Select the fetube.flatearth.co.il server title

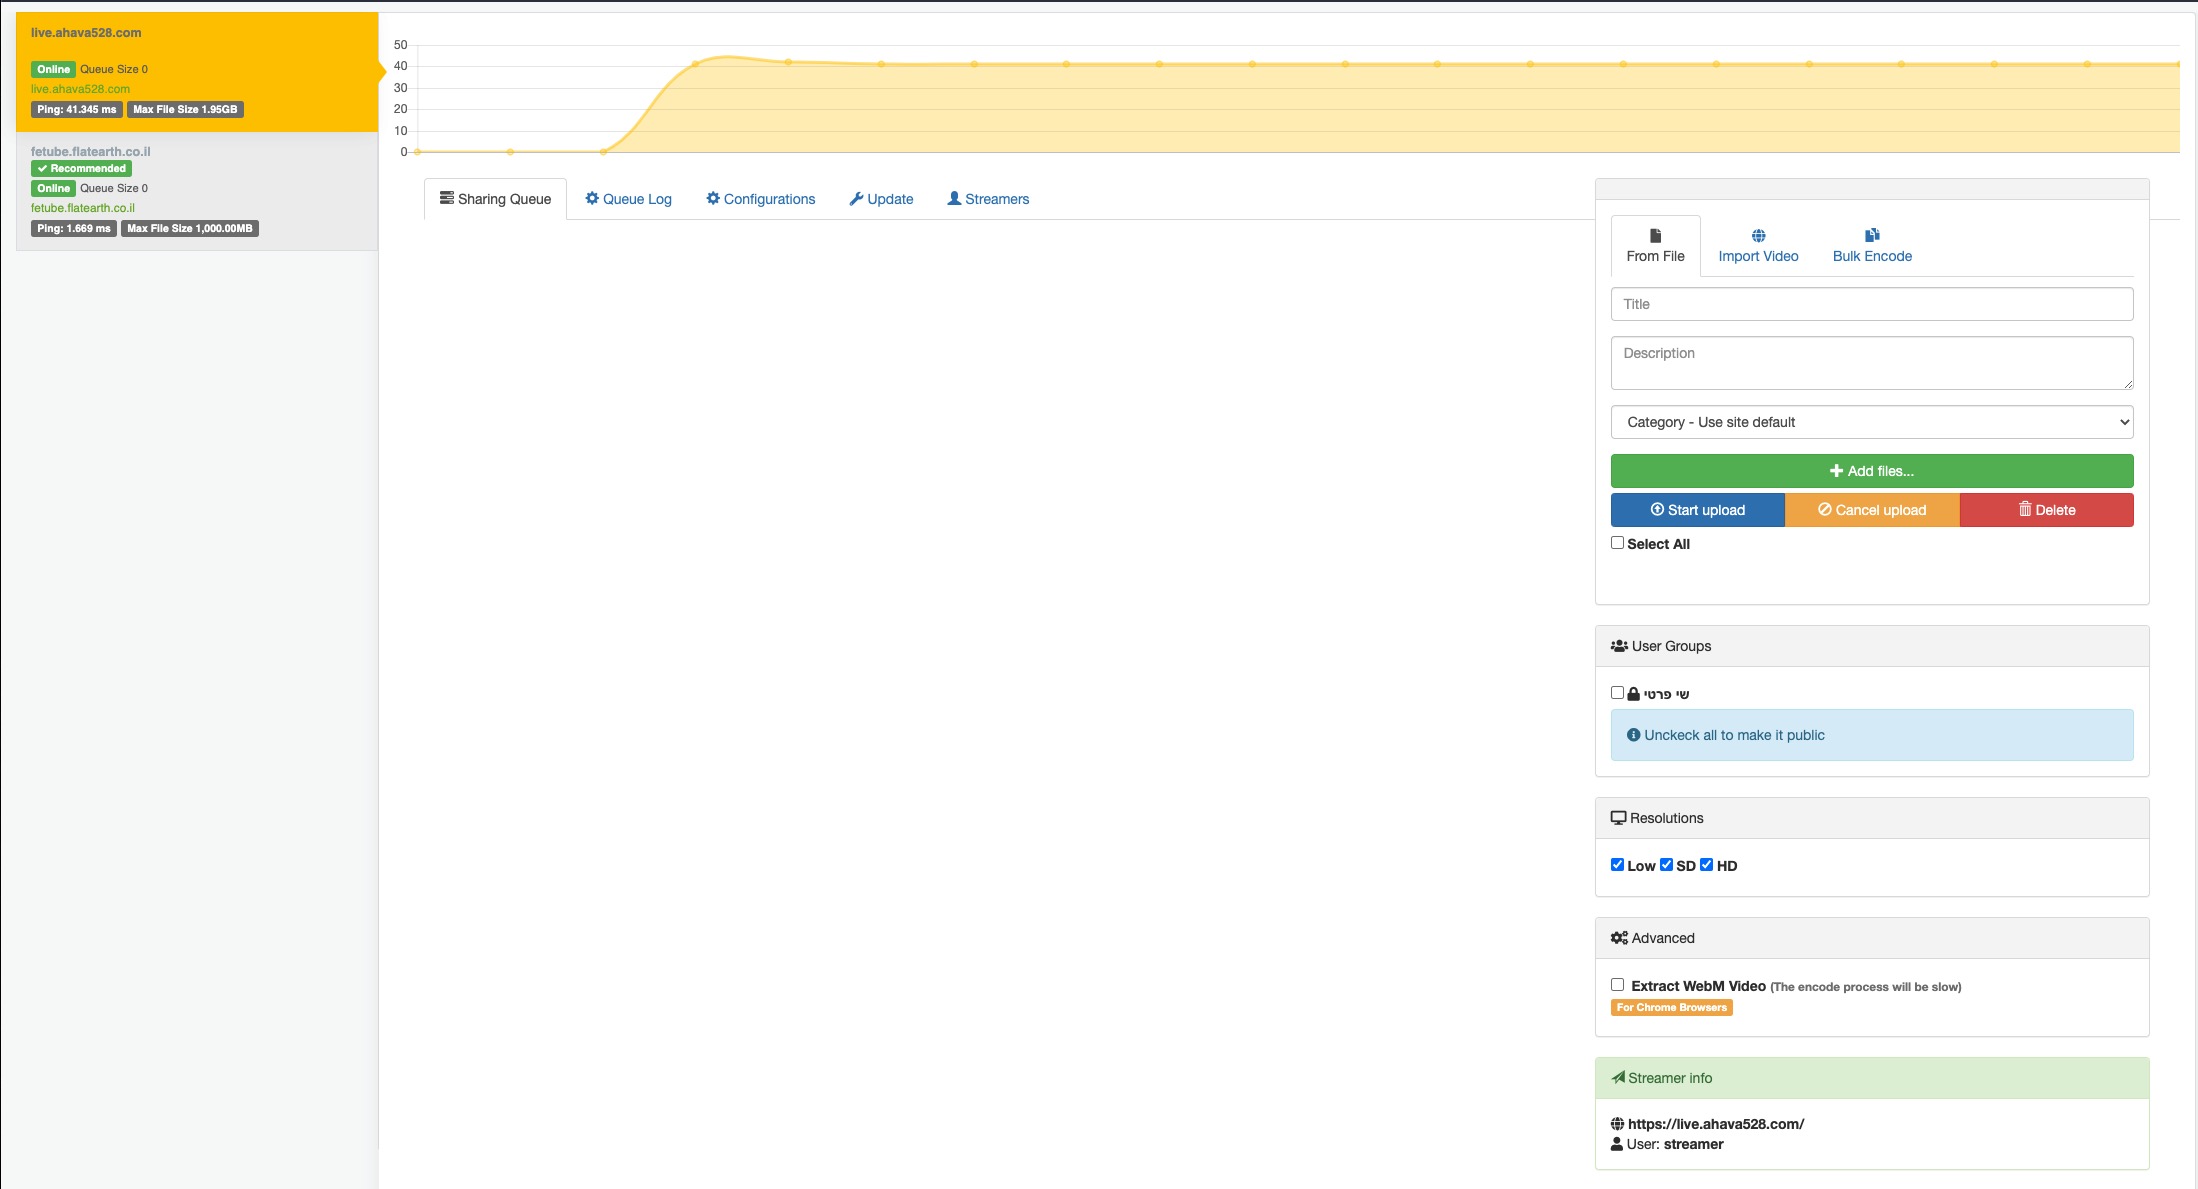click(x=90, y=152)
